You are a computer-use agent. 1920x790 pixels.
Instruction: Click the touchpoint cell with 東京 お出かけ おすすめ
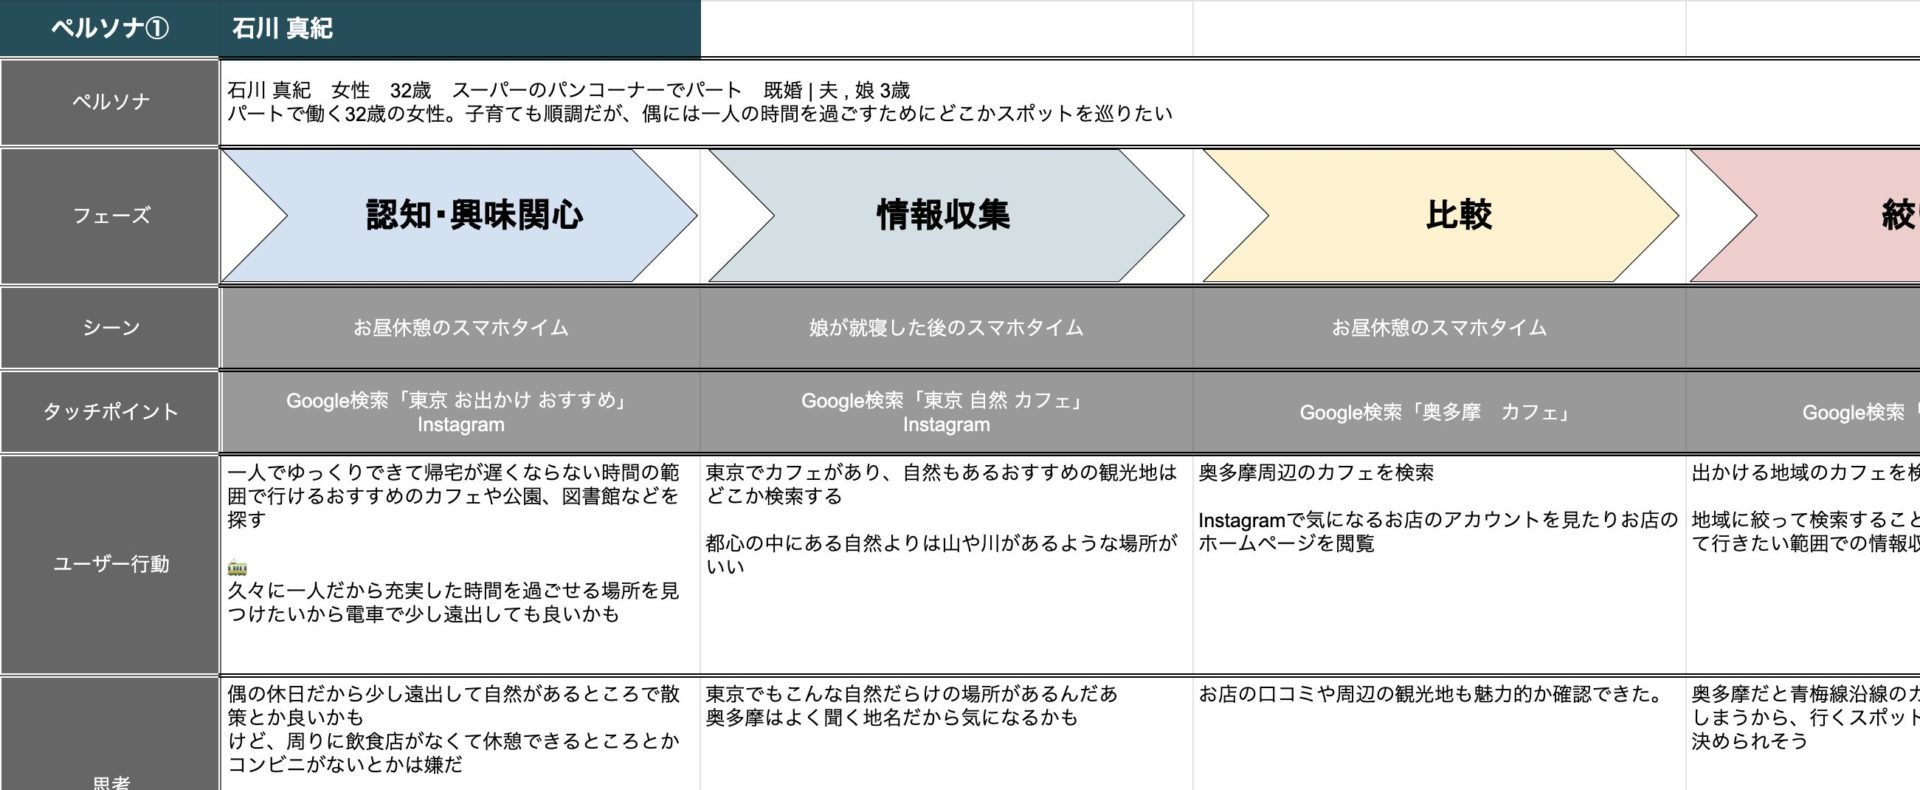coord(460,412)
